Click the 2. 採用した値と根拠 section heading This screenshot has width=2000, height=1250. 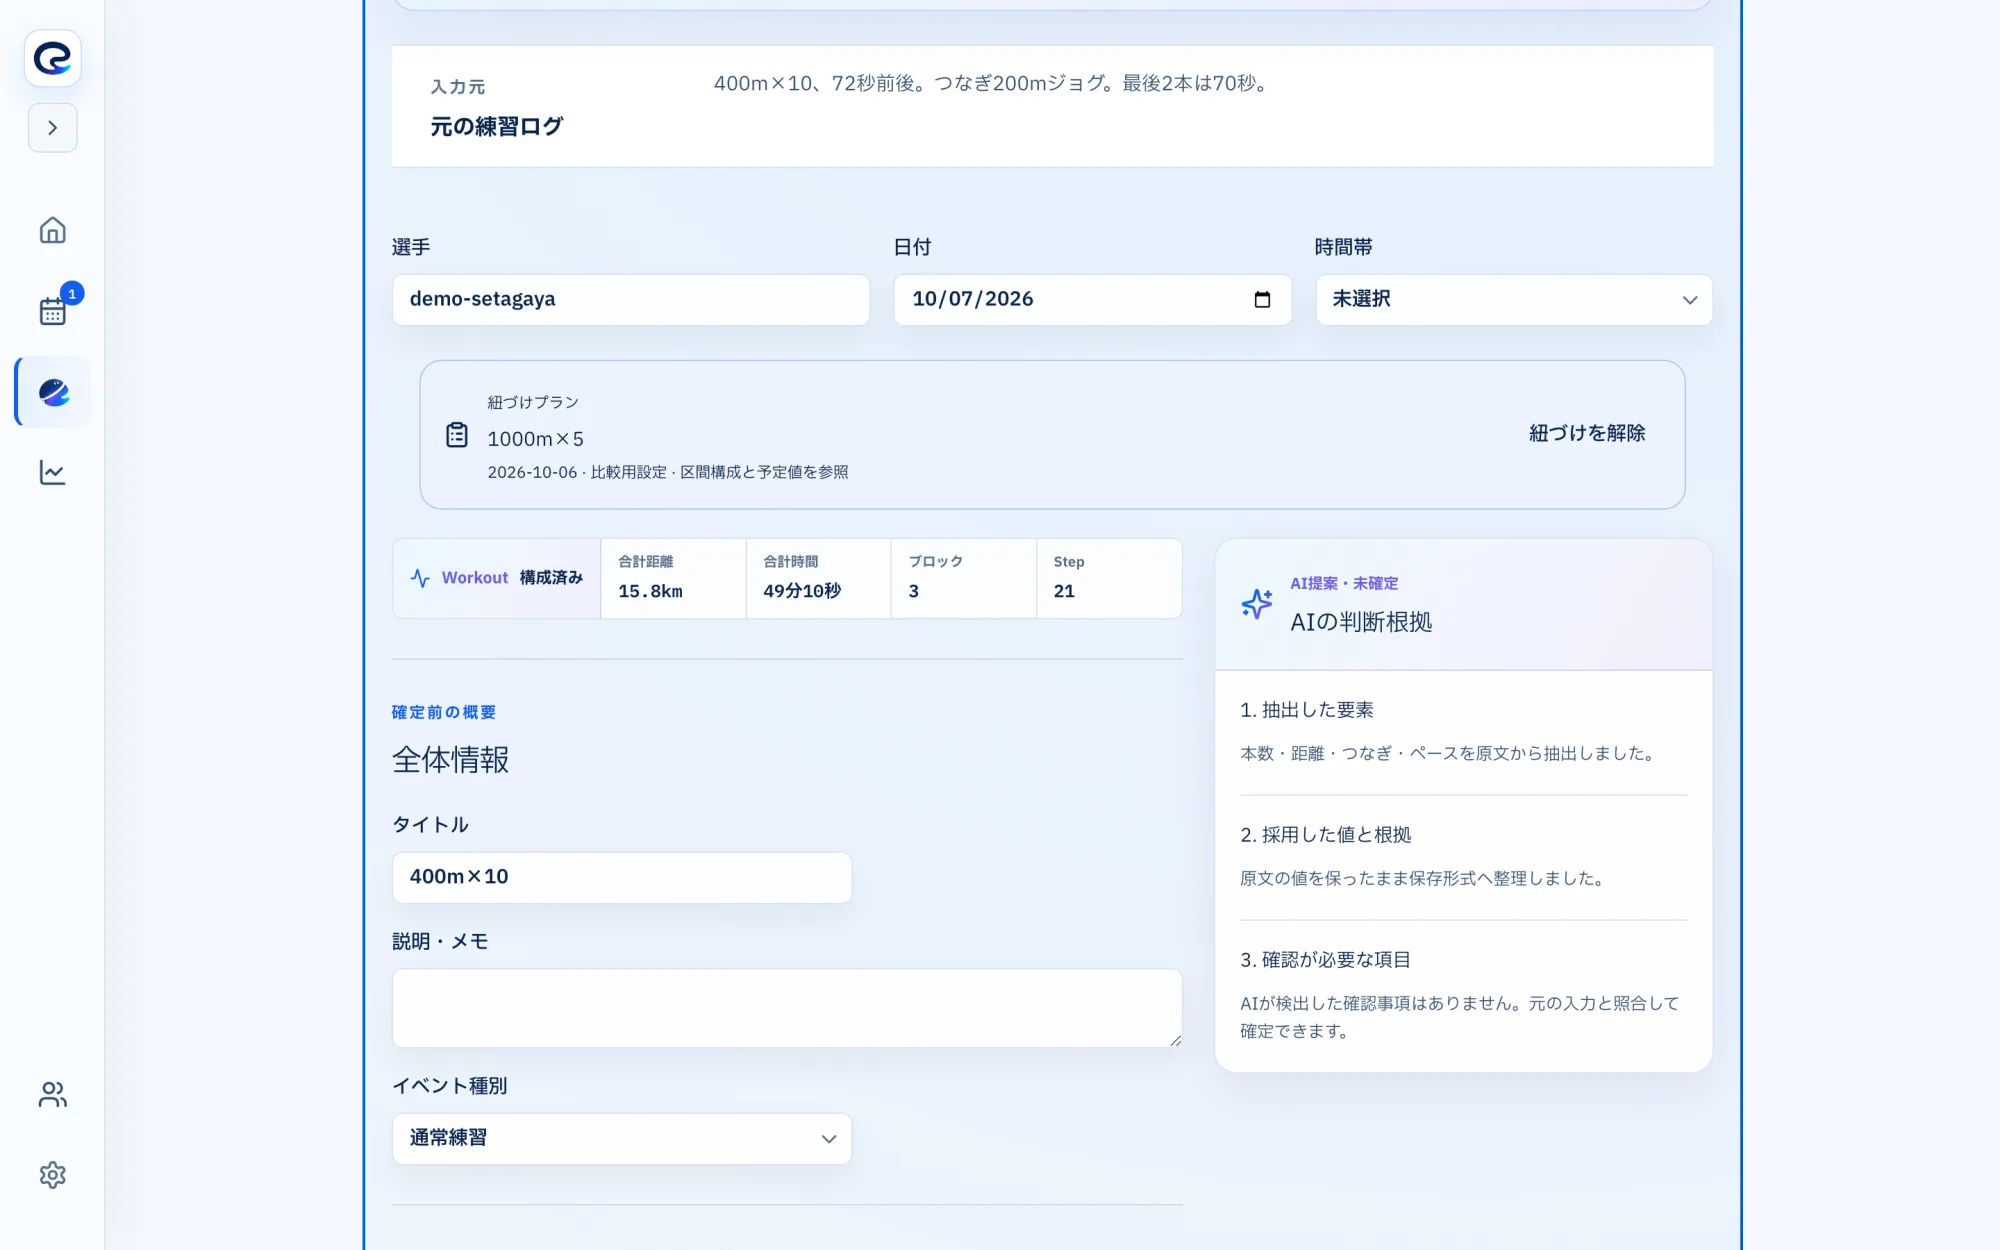coord(1326,835)
